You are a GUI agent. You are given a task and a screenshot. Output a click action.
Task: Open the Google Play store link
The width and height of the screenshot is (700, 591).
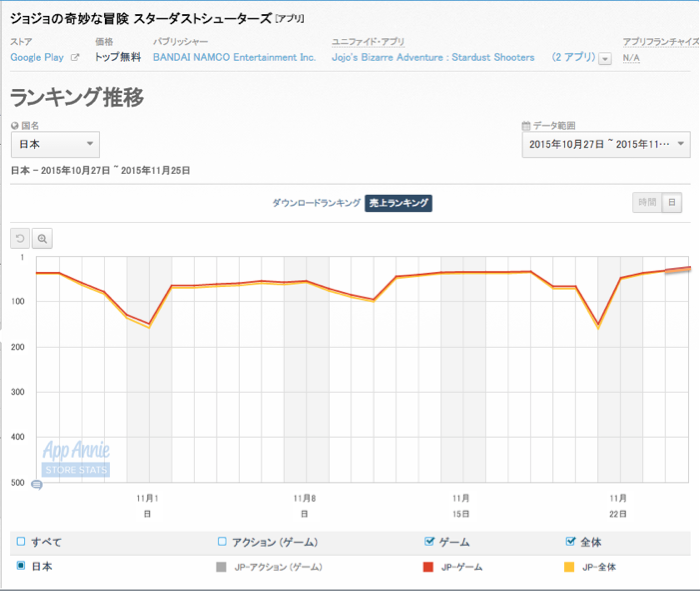click(37, 57)
